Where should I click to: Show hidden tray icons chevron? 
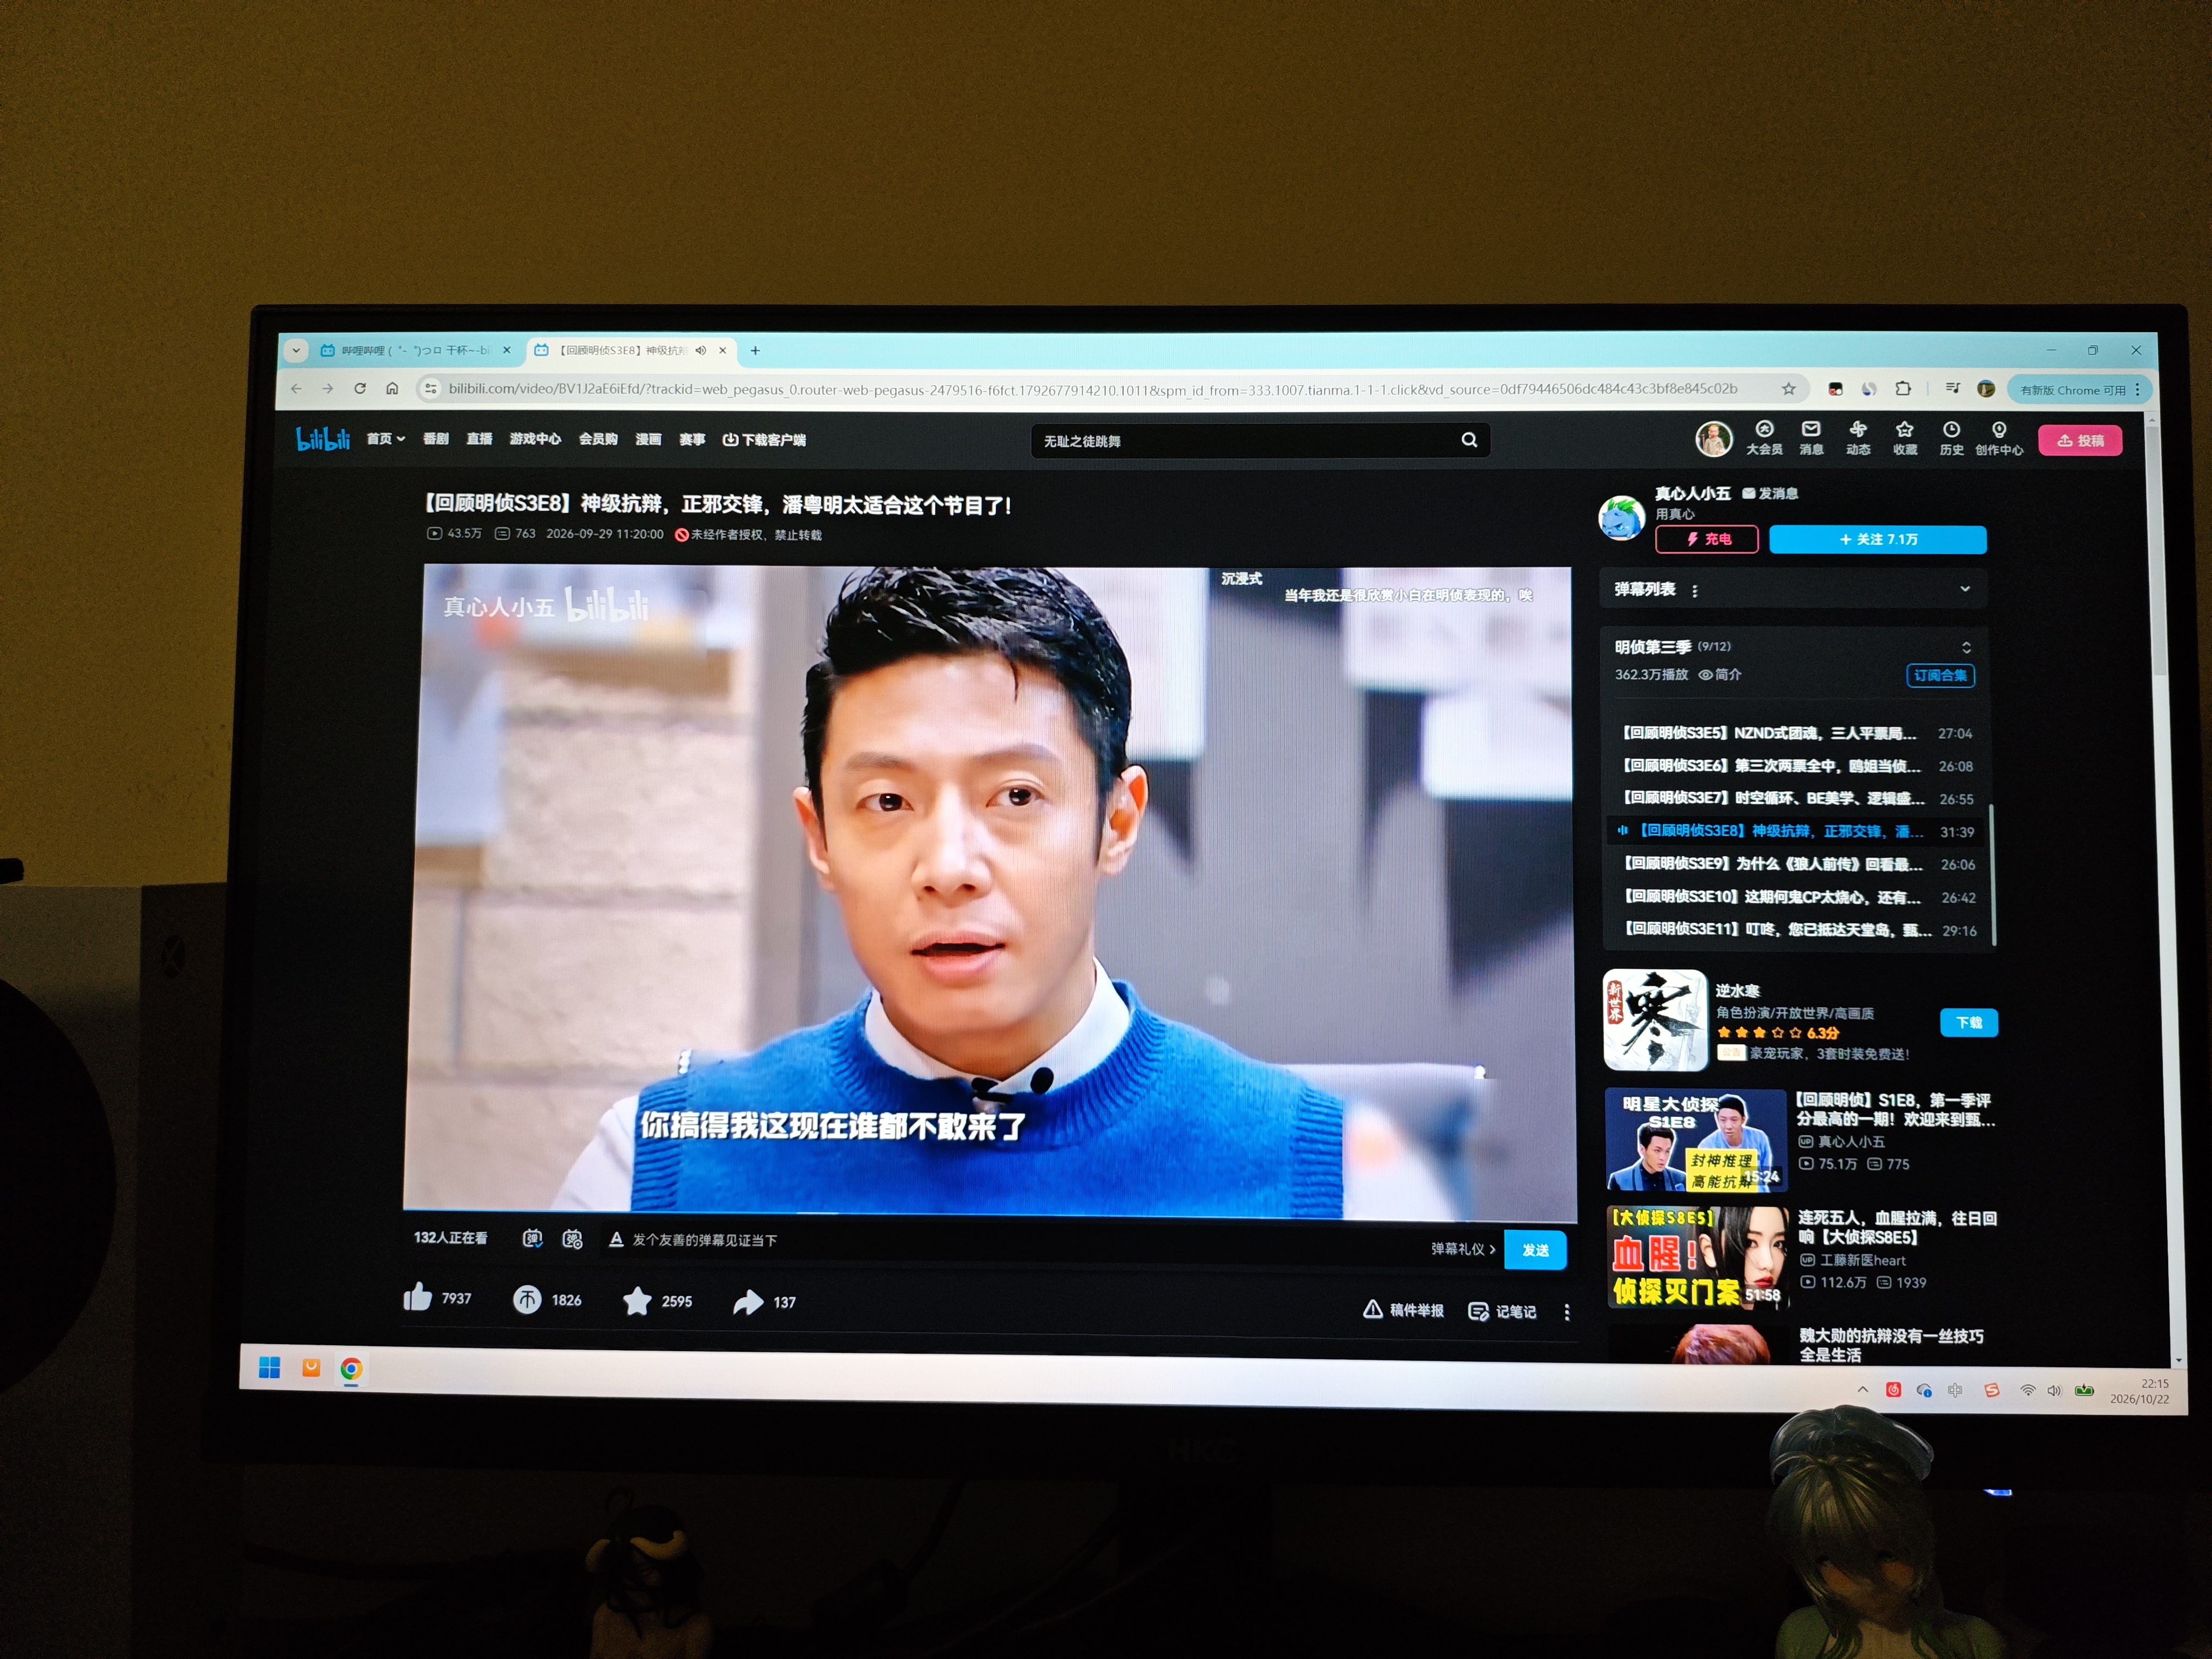[x=1862, y=1389]
